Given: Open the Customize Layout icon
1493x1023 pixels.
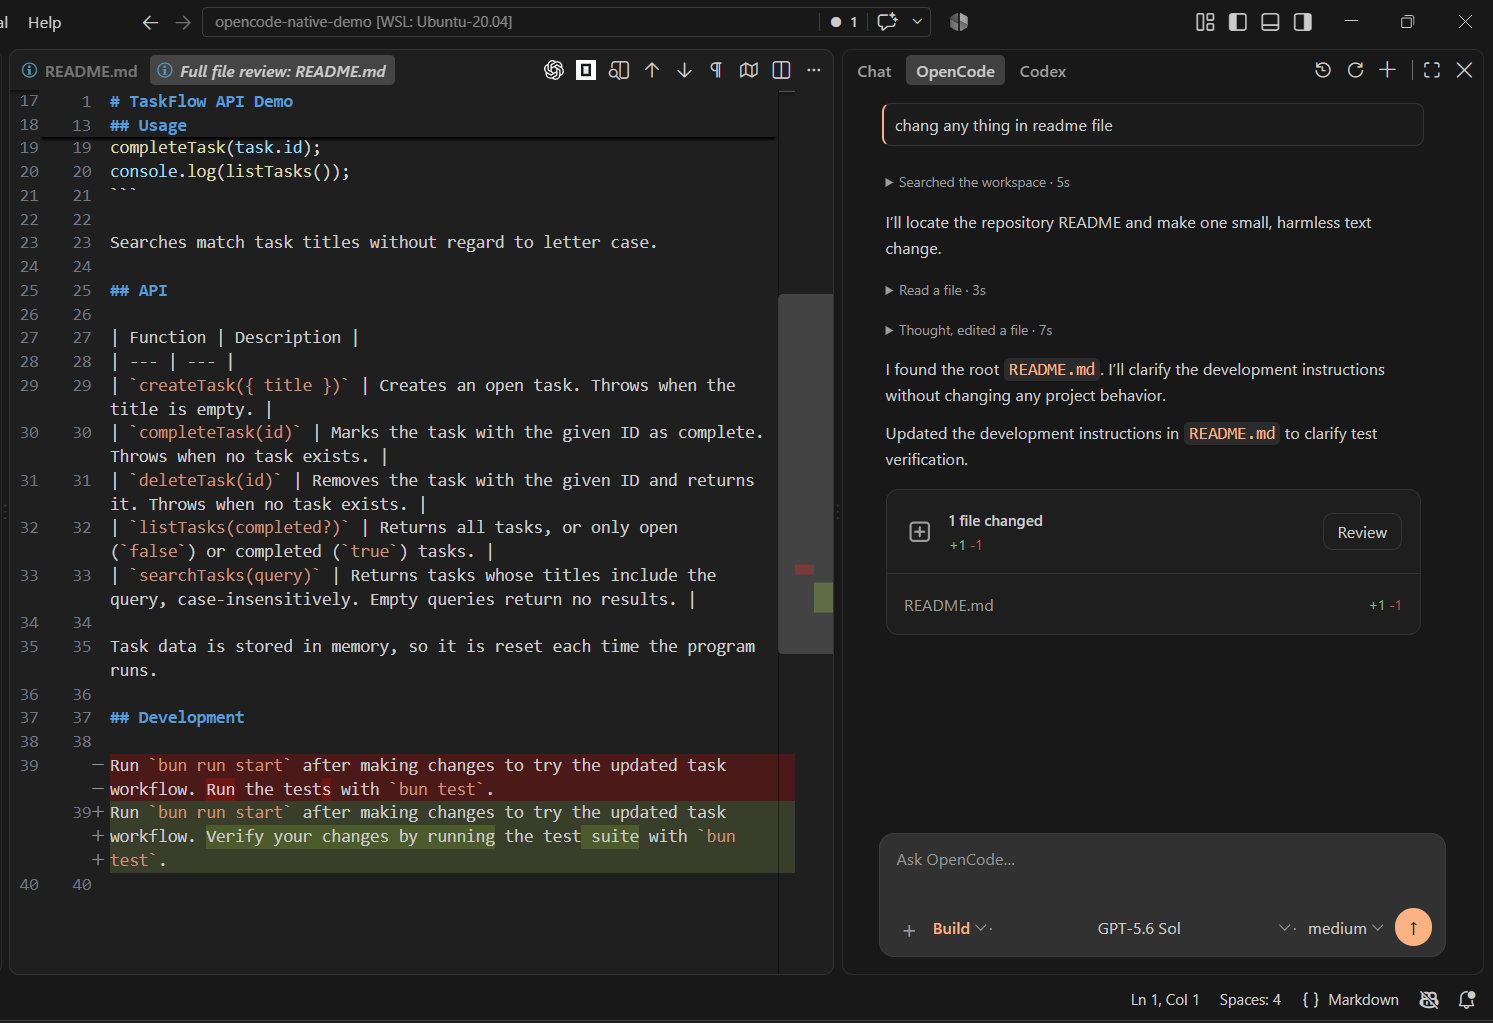Looking at the screenshot, I should click(x=1205, y=22).
